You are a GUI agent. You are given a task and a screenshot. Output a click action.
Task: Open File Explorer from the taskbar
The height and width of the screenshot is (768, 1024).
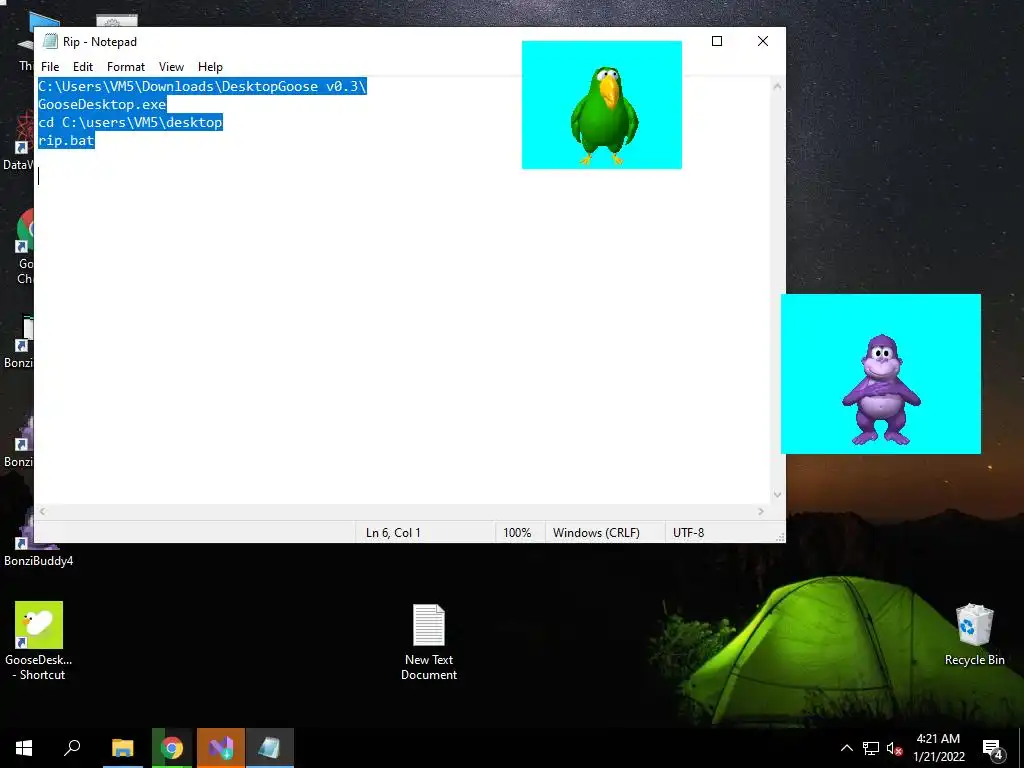(x=122, y=748)
